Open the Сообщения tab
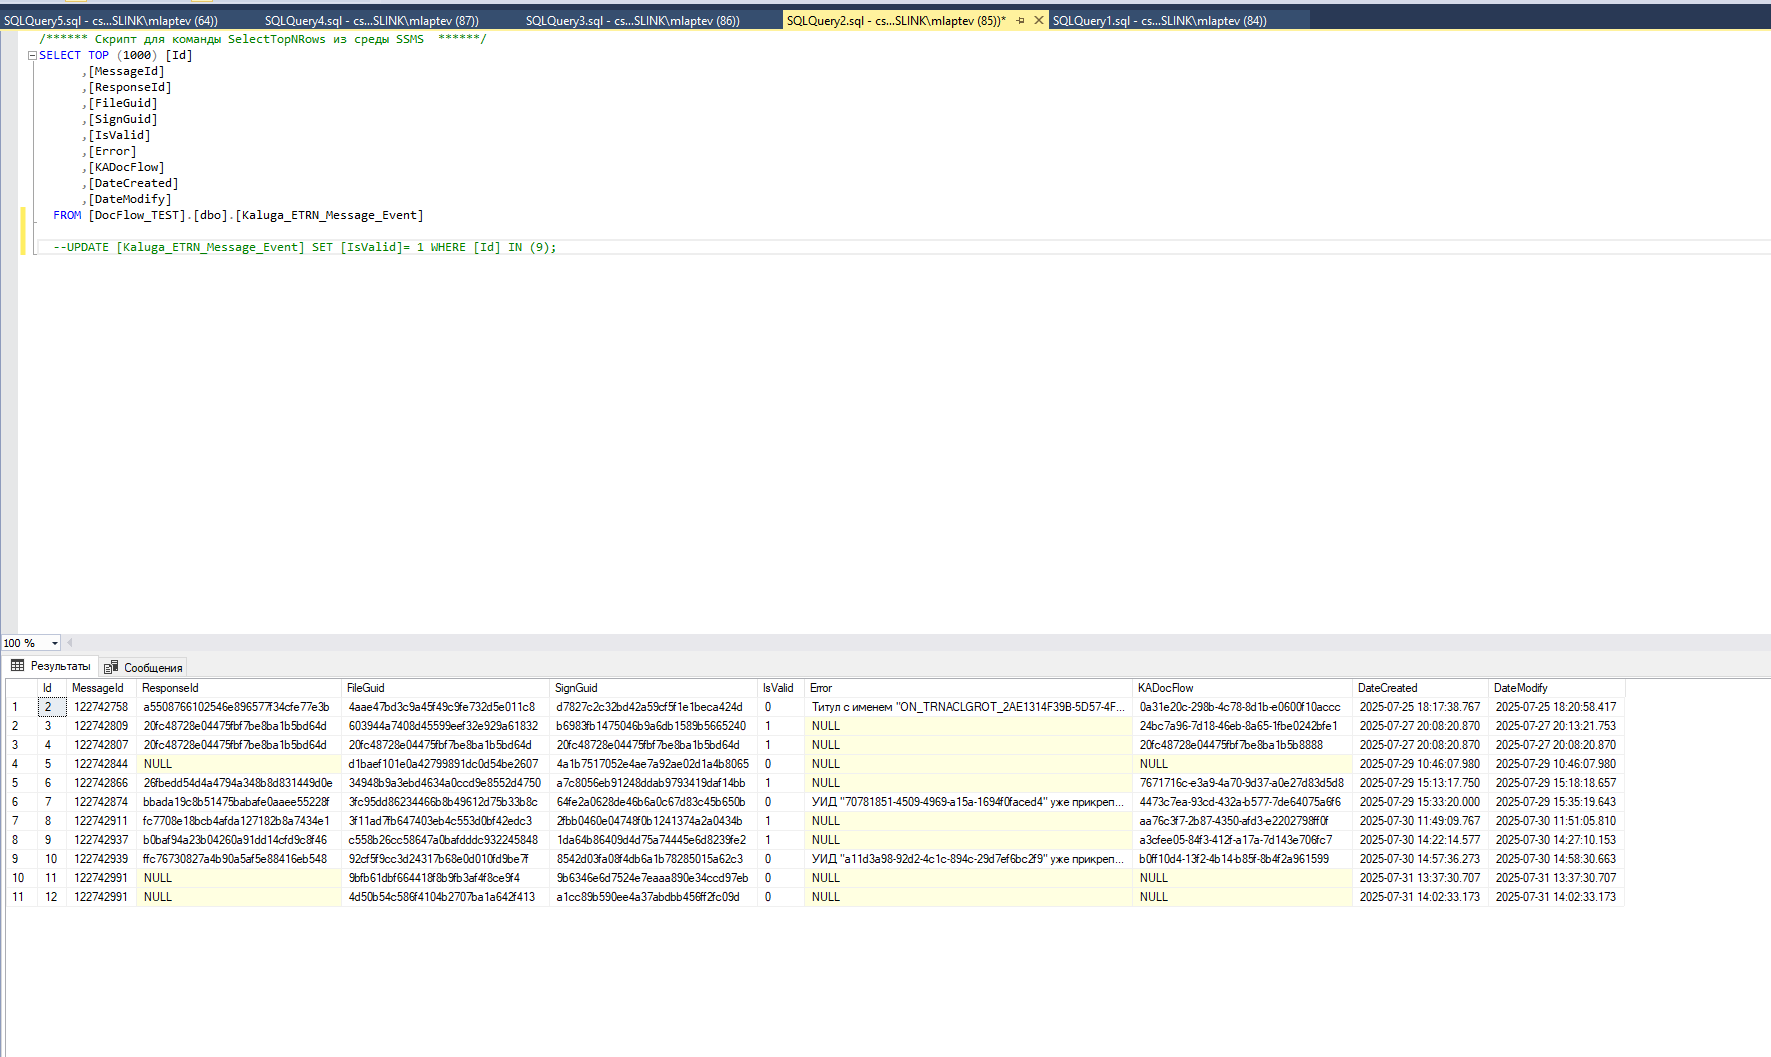Image resolution: width=1771 pixels, height=1057 pixels. tap(144, 667)
